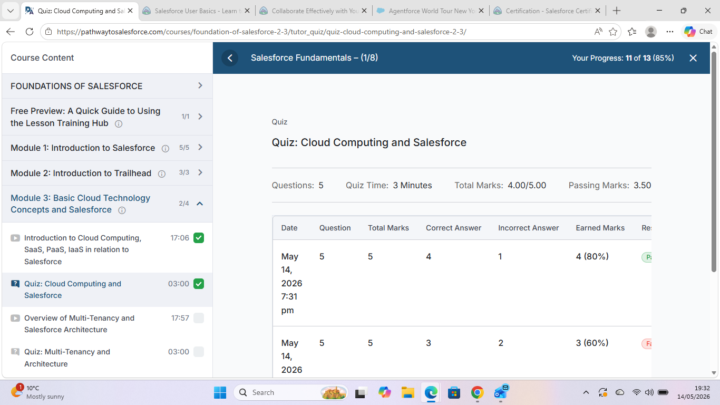
Task: Click the Correct Answer column header
Action: pyautogui.click(x=453, y=228)
